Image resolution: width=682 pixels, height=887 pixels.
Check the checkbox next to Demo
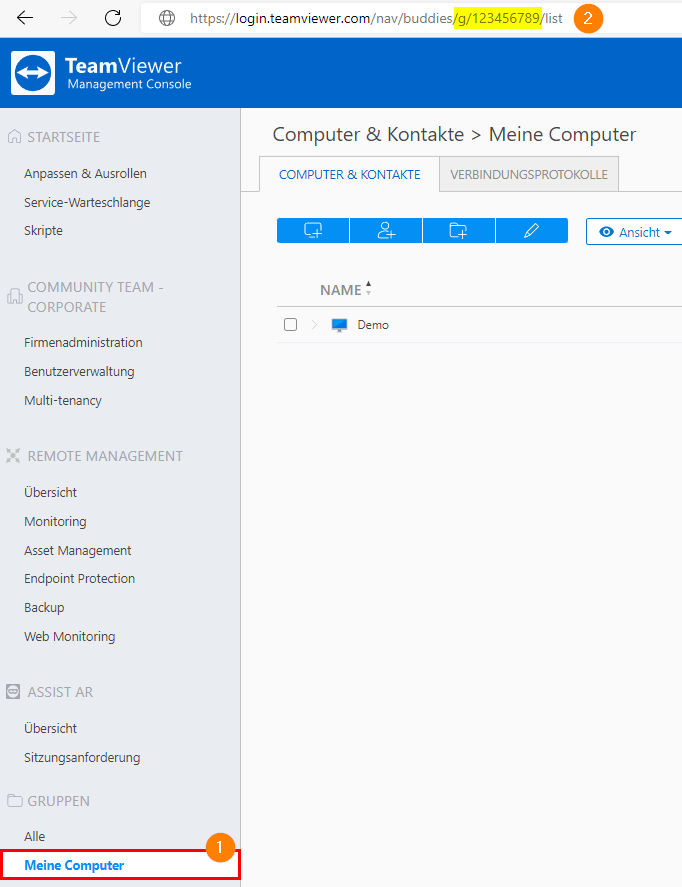pos(290,324)
